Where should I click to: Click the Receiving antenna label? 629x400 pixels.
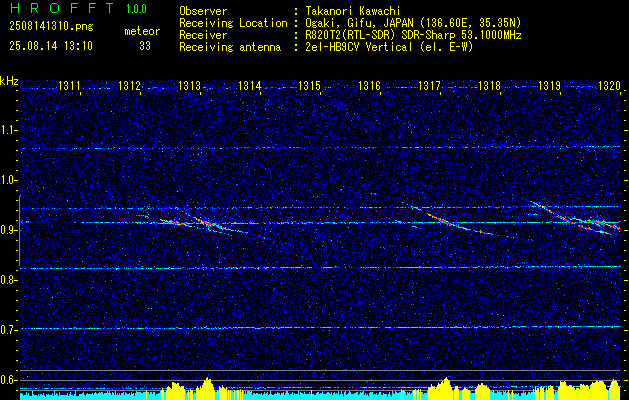click(230, 47)
